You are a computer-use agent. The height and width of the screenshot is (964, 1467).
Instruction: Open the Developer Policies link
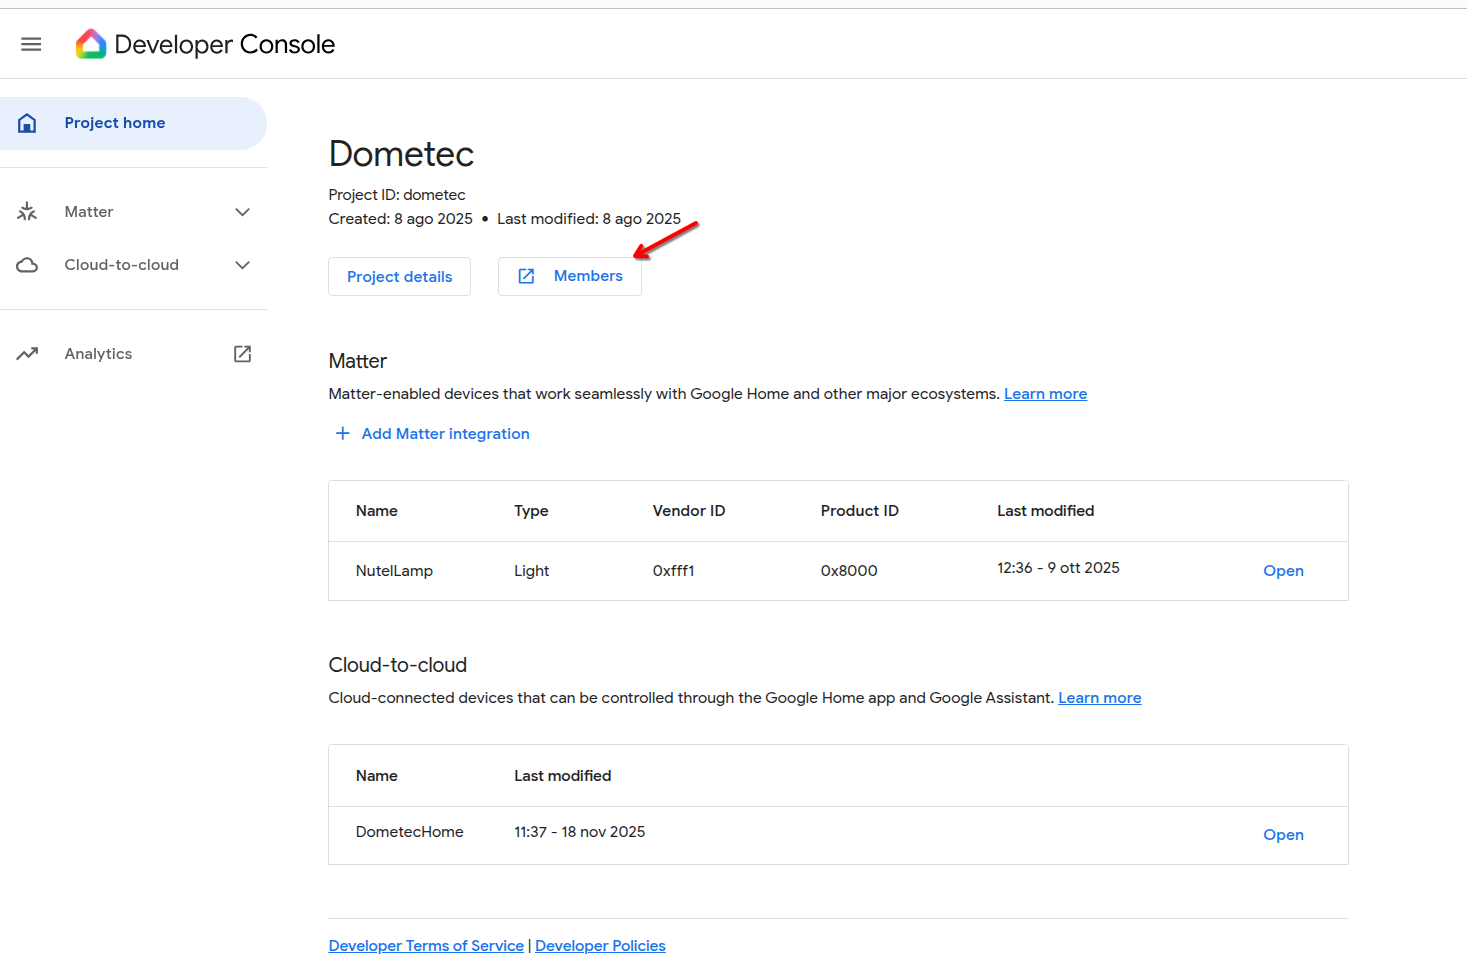click(600, 946)
